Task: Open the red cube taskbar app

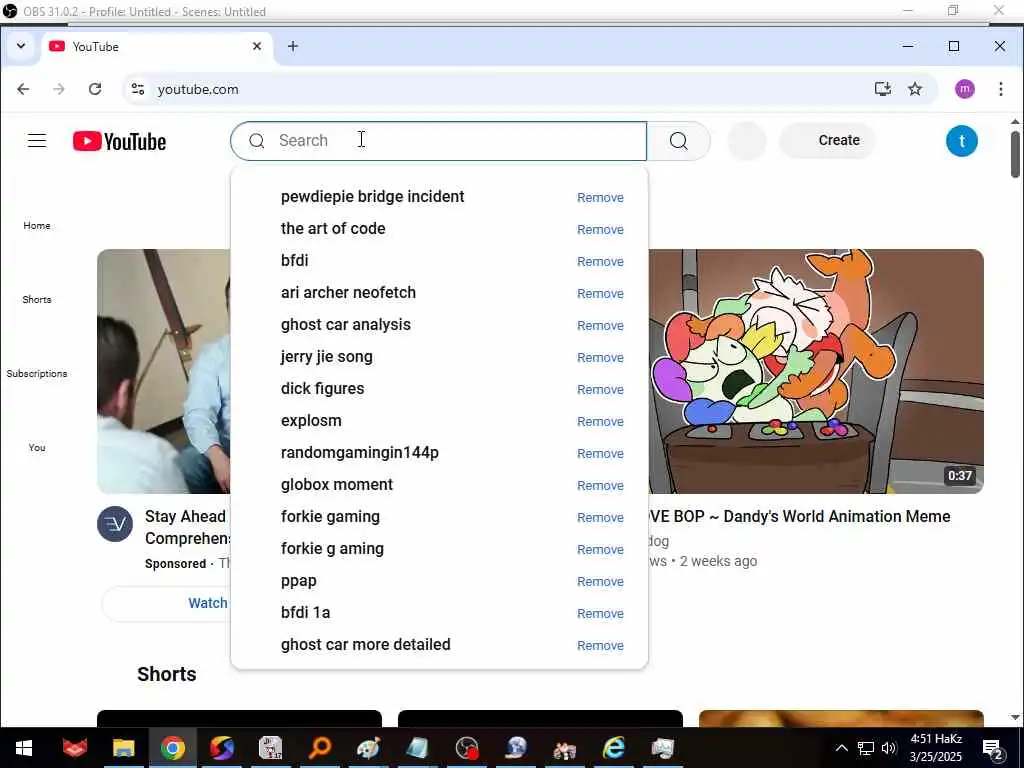Action: [x=74, y=748]
